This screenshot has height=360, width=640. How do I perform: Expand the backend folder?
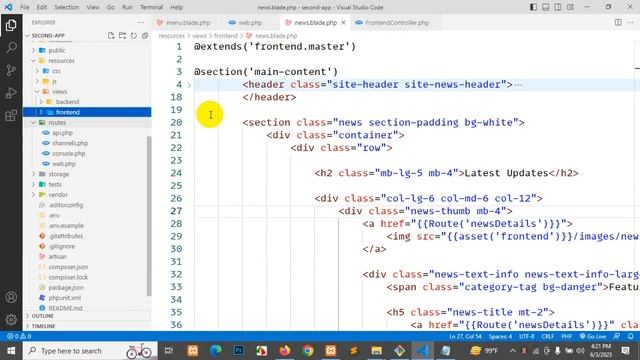pos(87,102)
